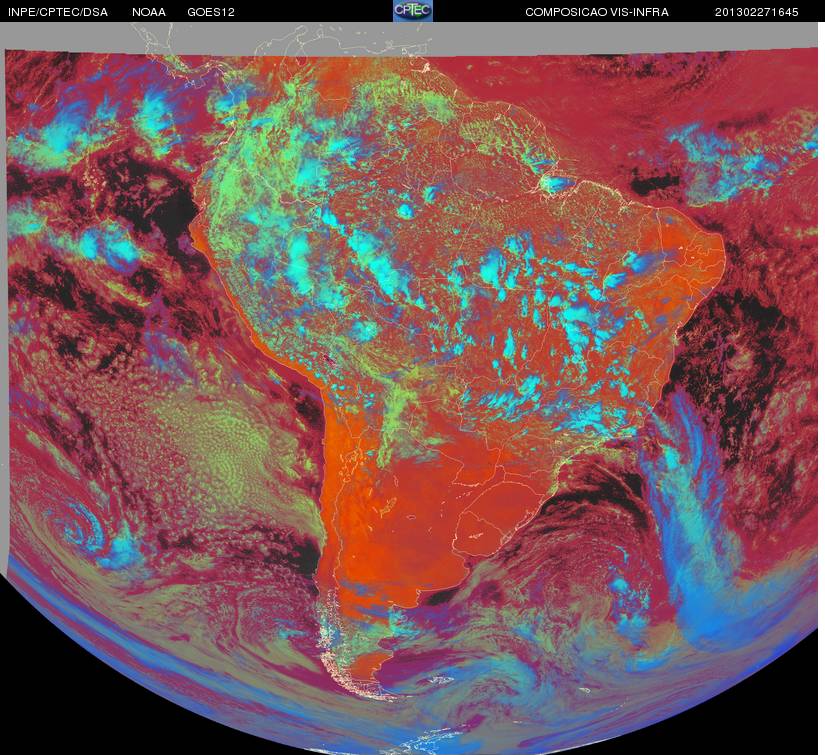This screenshot has height=755, width=825.
Task: Select the COMPOSICAO VIS-INFRA title text
Action: click(x=597, y=12)
